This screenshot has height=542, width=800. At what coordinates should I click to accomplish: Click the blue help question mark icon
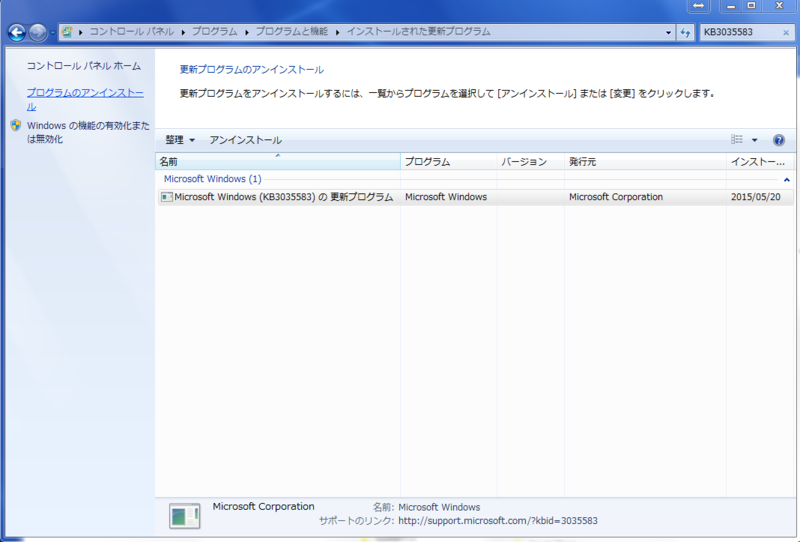tap(779, 140)
